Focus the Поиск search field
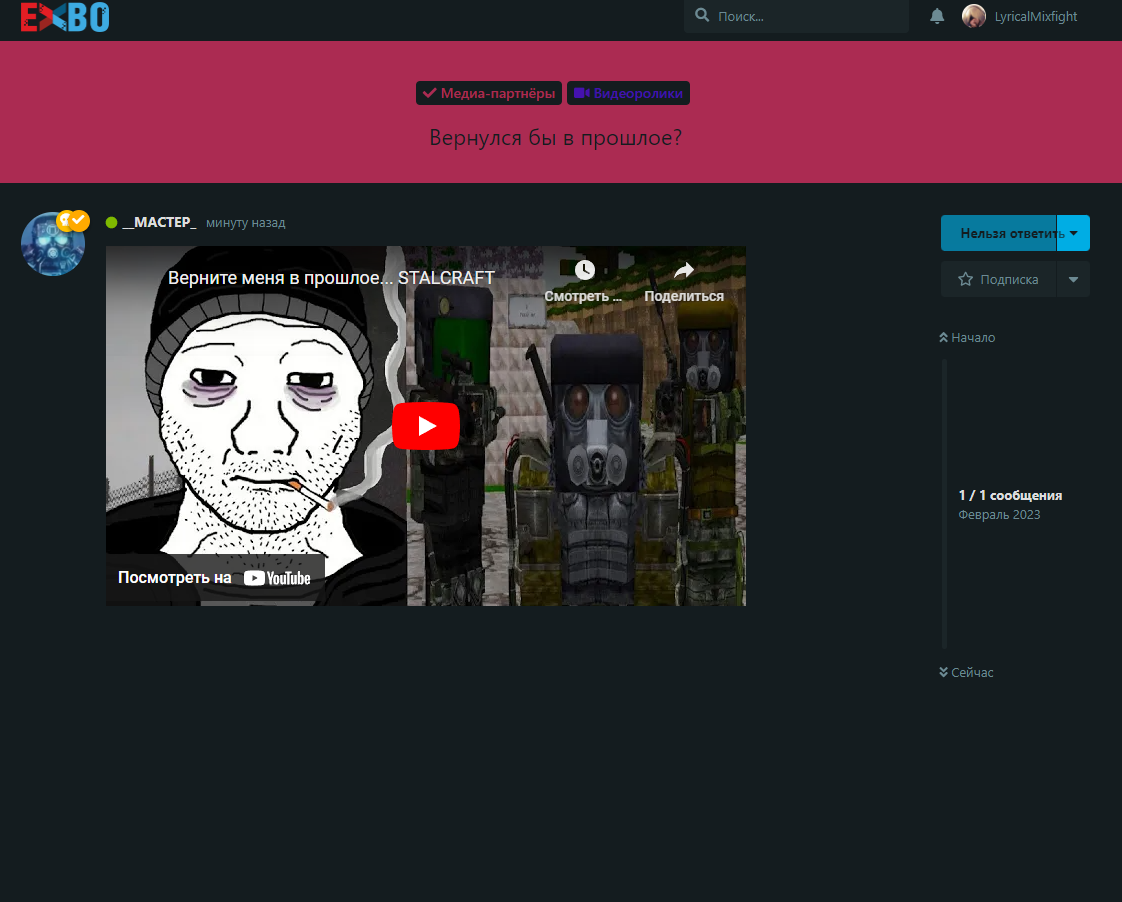1122x902 pixels. point(796,16)
